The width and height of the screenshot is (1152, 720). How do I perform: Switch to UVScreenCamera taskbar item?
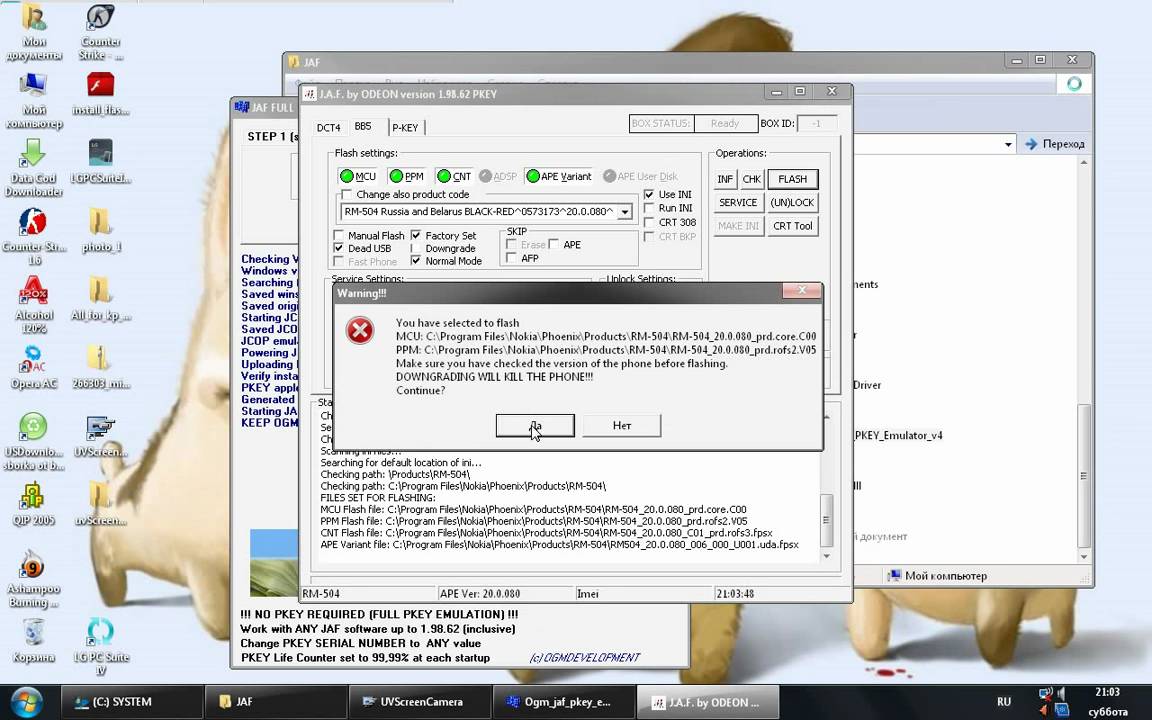[x=420, y=702]
